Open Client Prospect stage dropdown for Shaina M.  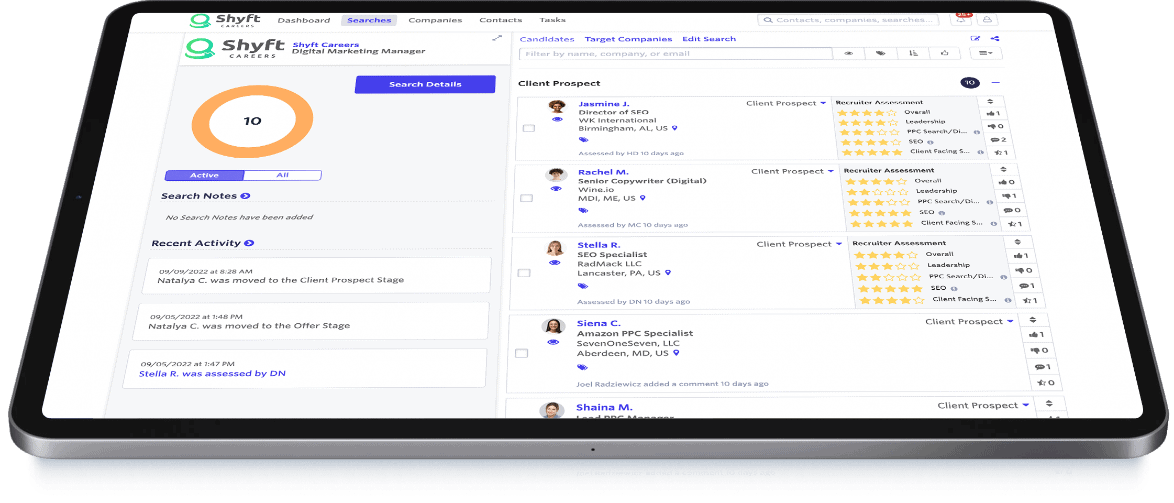pyautogui.click(x=983, y=406)
